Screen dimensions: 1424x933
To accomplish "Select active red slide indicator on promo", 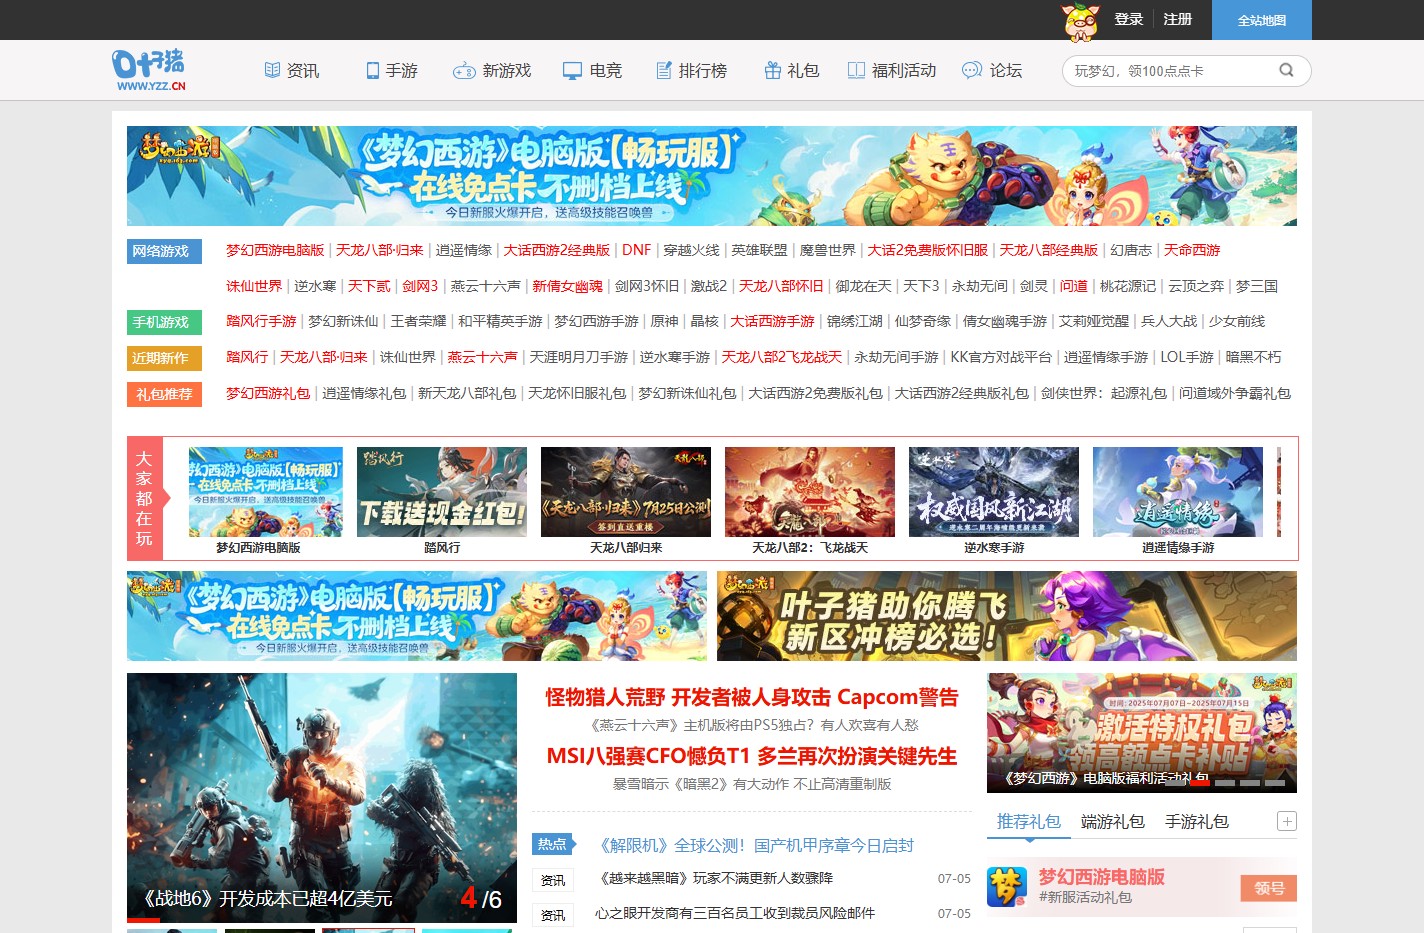I will pos(1200,783).
